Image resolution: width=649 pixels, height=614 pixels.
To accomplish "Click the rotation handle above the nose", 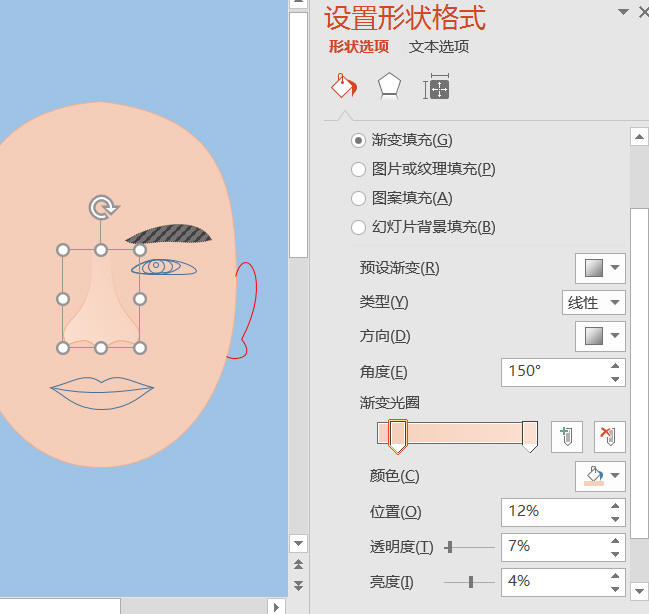I will [x=103, y=207].
